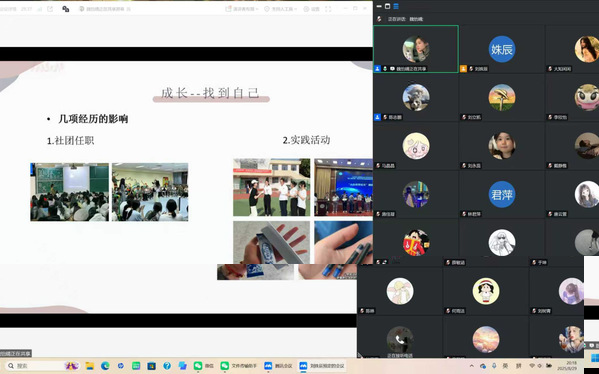Open the clock and date in taskbar
Screen dimensions: 599x374
[571, 366]
